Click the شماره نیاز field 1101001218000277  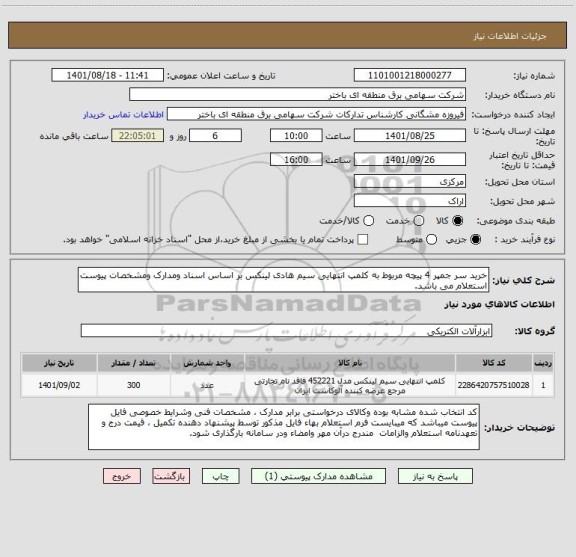tap(410, 75)
